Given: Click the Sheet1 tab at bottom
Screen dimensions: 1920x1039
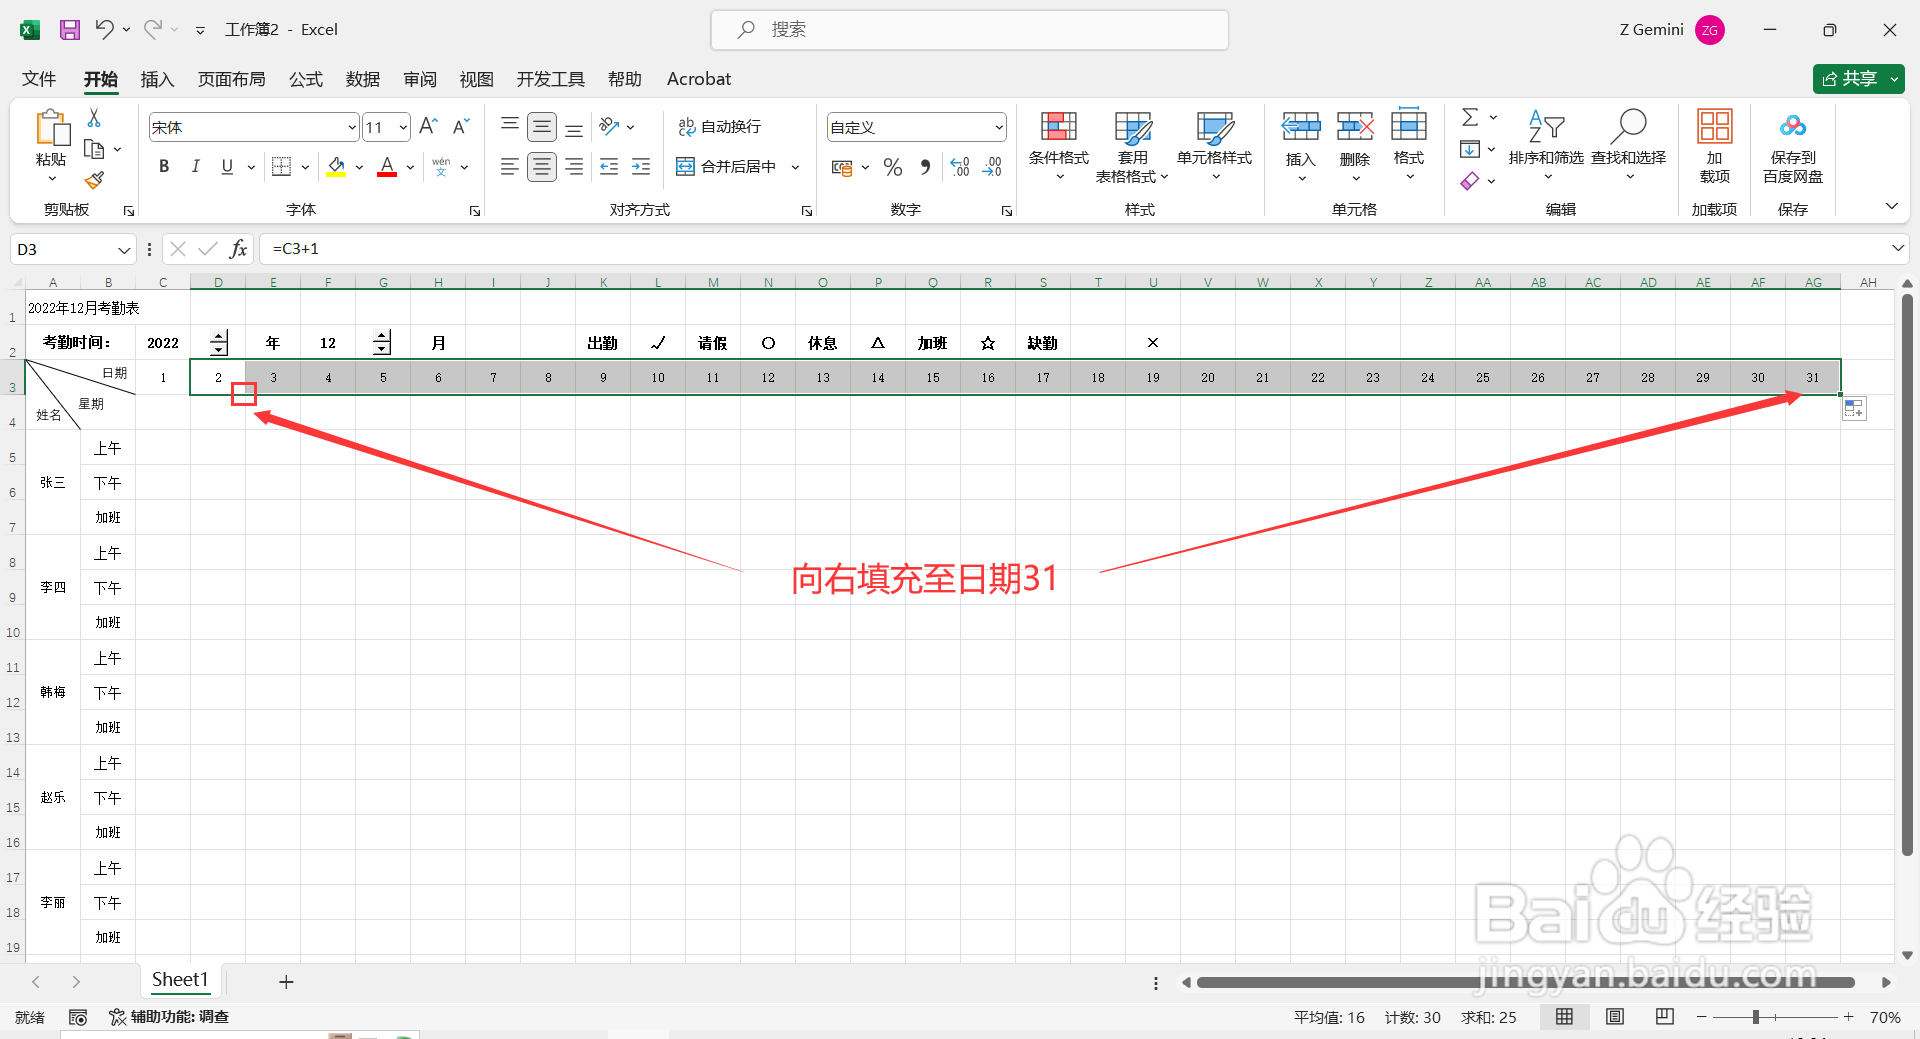Looking at the screenshot, I should click(180, 980).
